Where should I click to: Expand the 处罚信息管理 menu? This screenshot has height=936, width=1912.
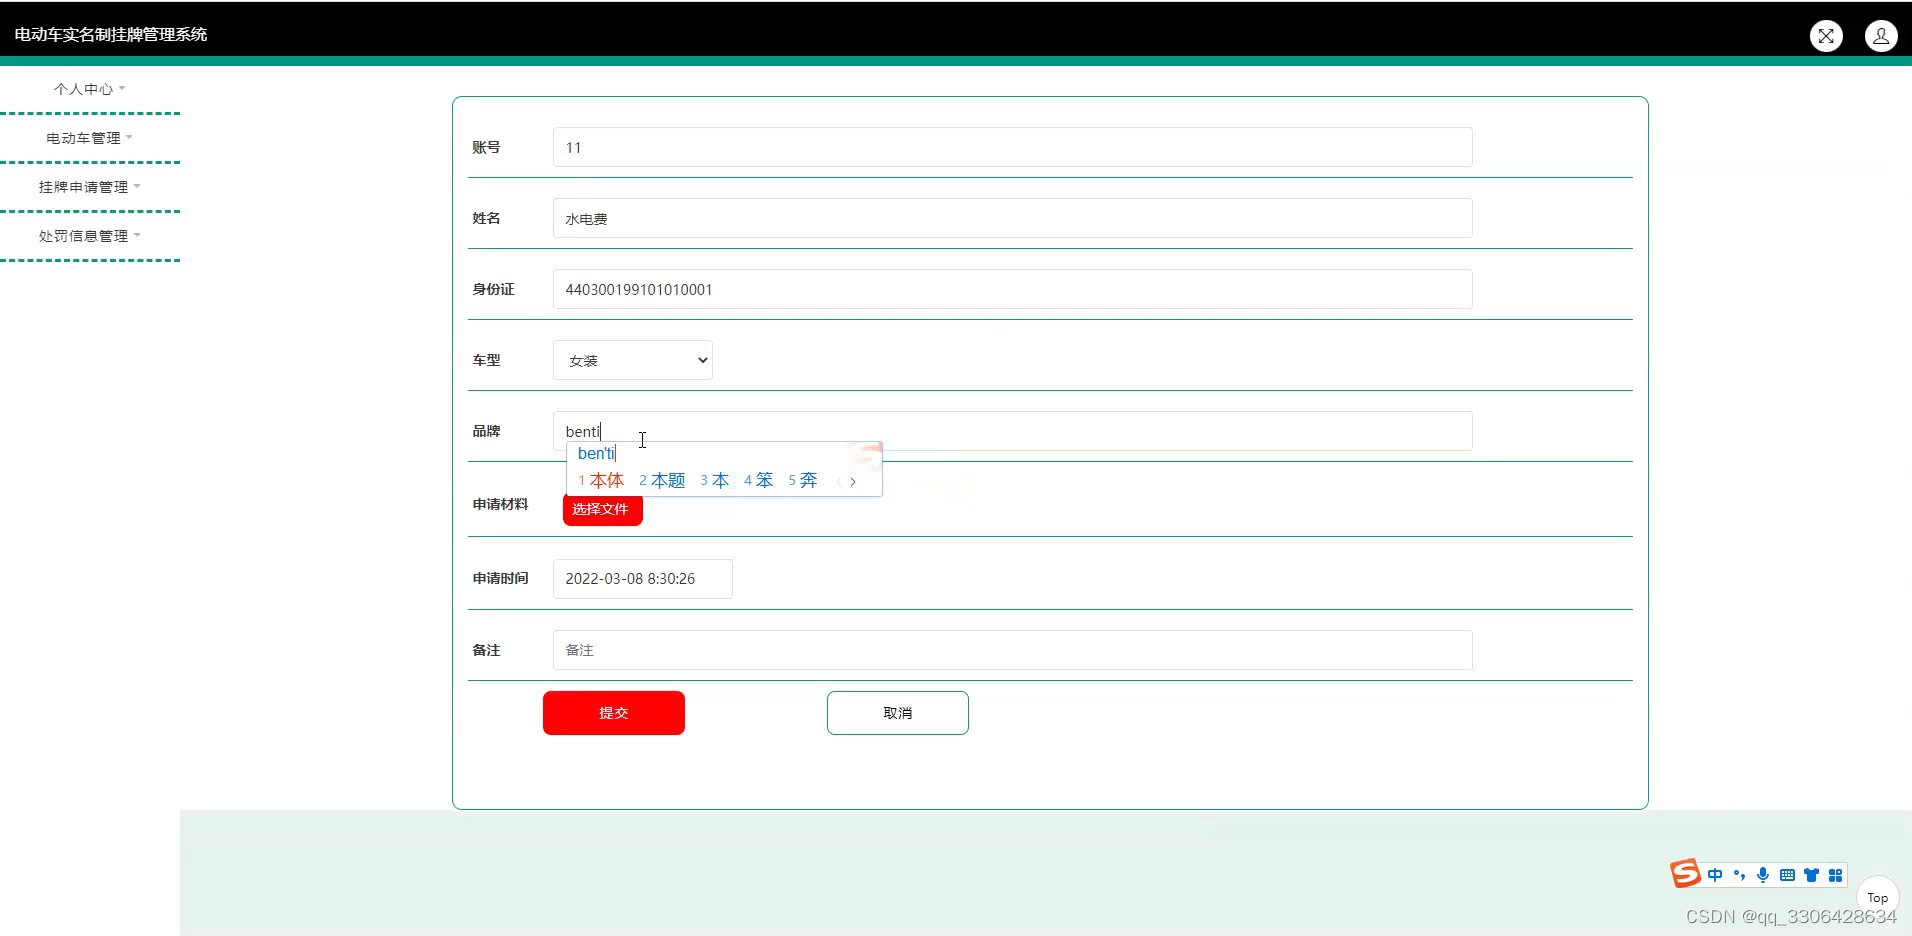click(x=90, y=236)
